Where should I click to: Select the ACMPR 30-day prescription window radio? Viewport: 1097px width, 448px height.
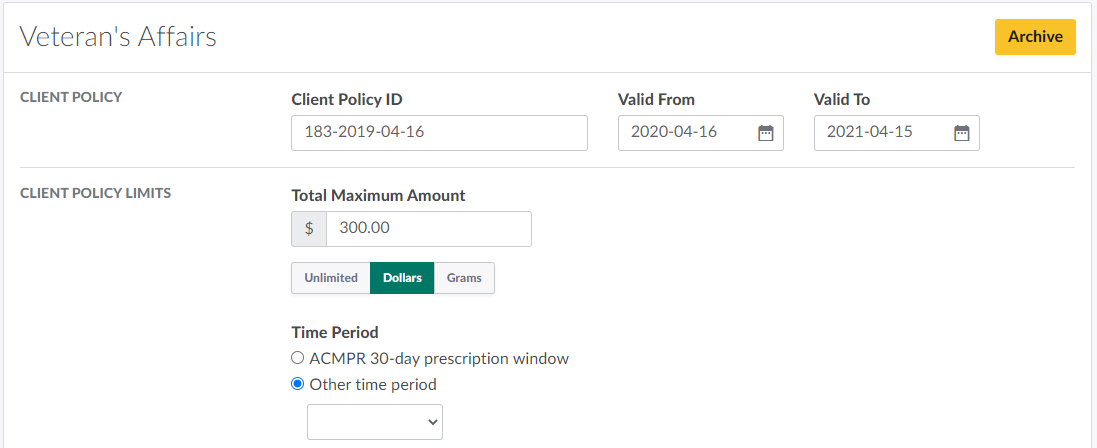tap(297, 358)
